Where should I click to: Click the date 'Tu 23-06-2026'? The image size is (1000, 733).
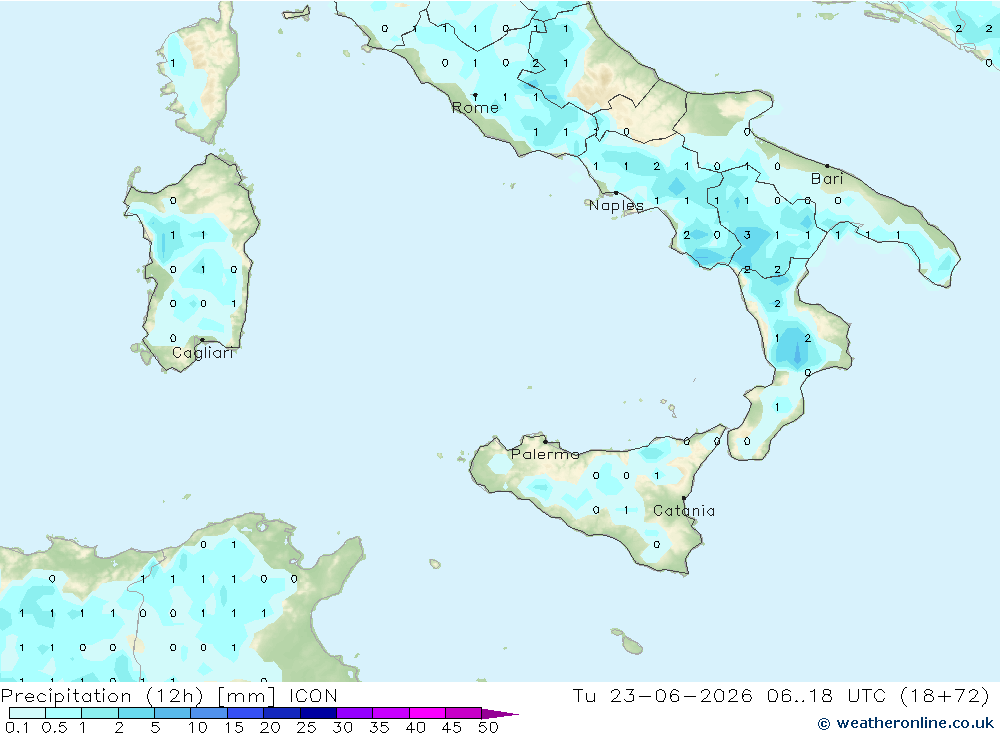coord(662,695)
